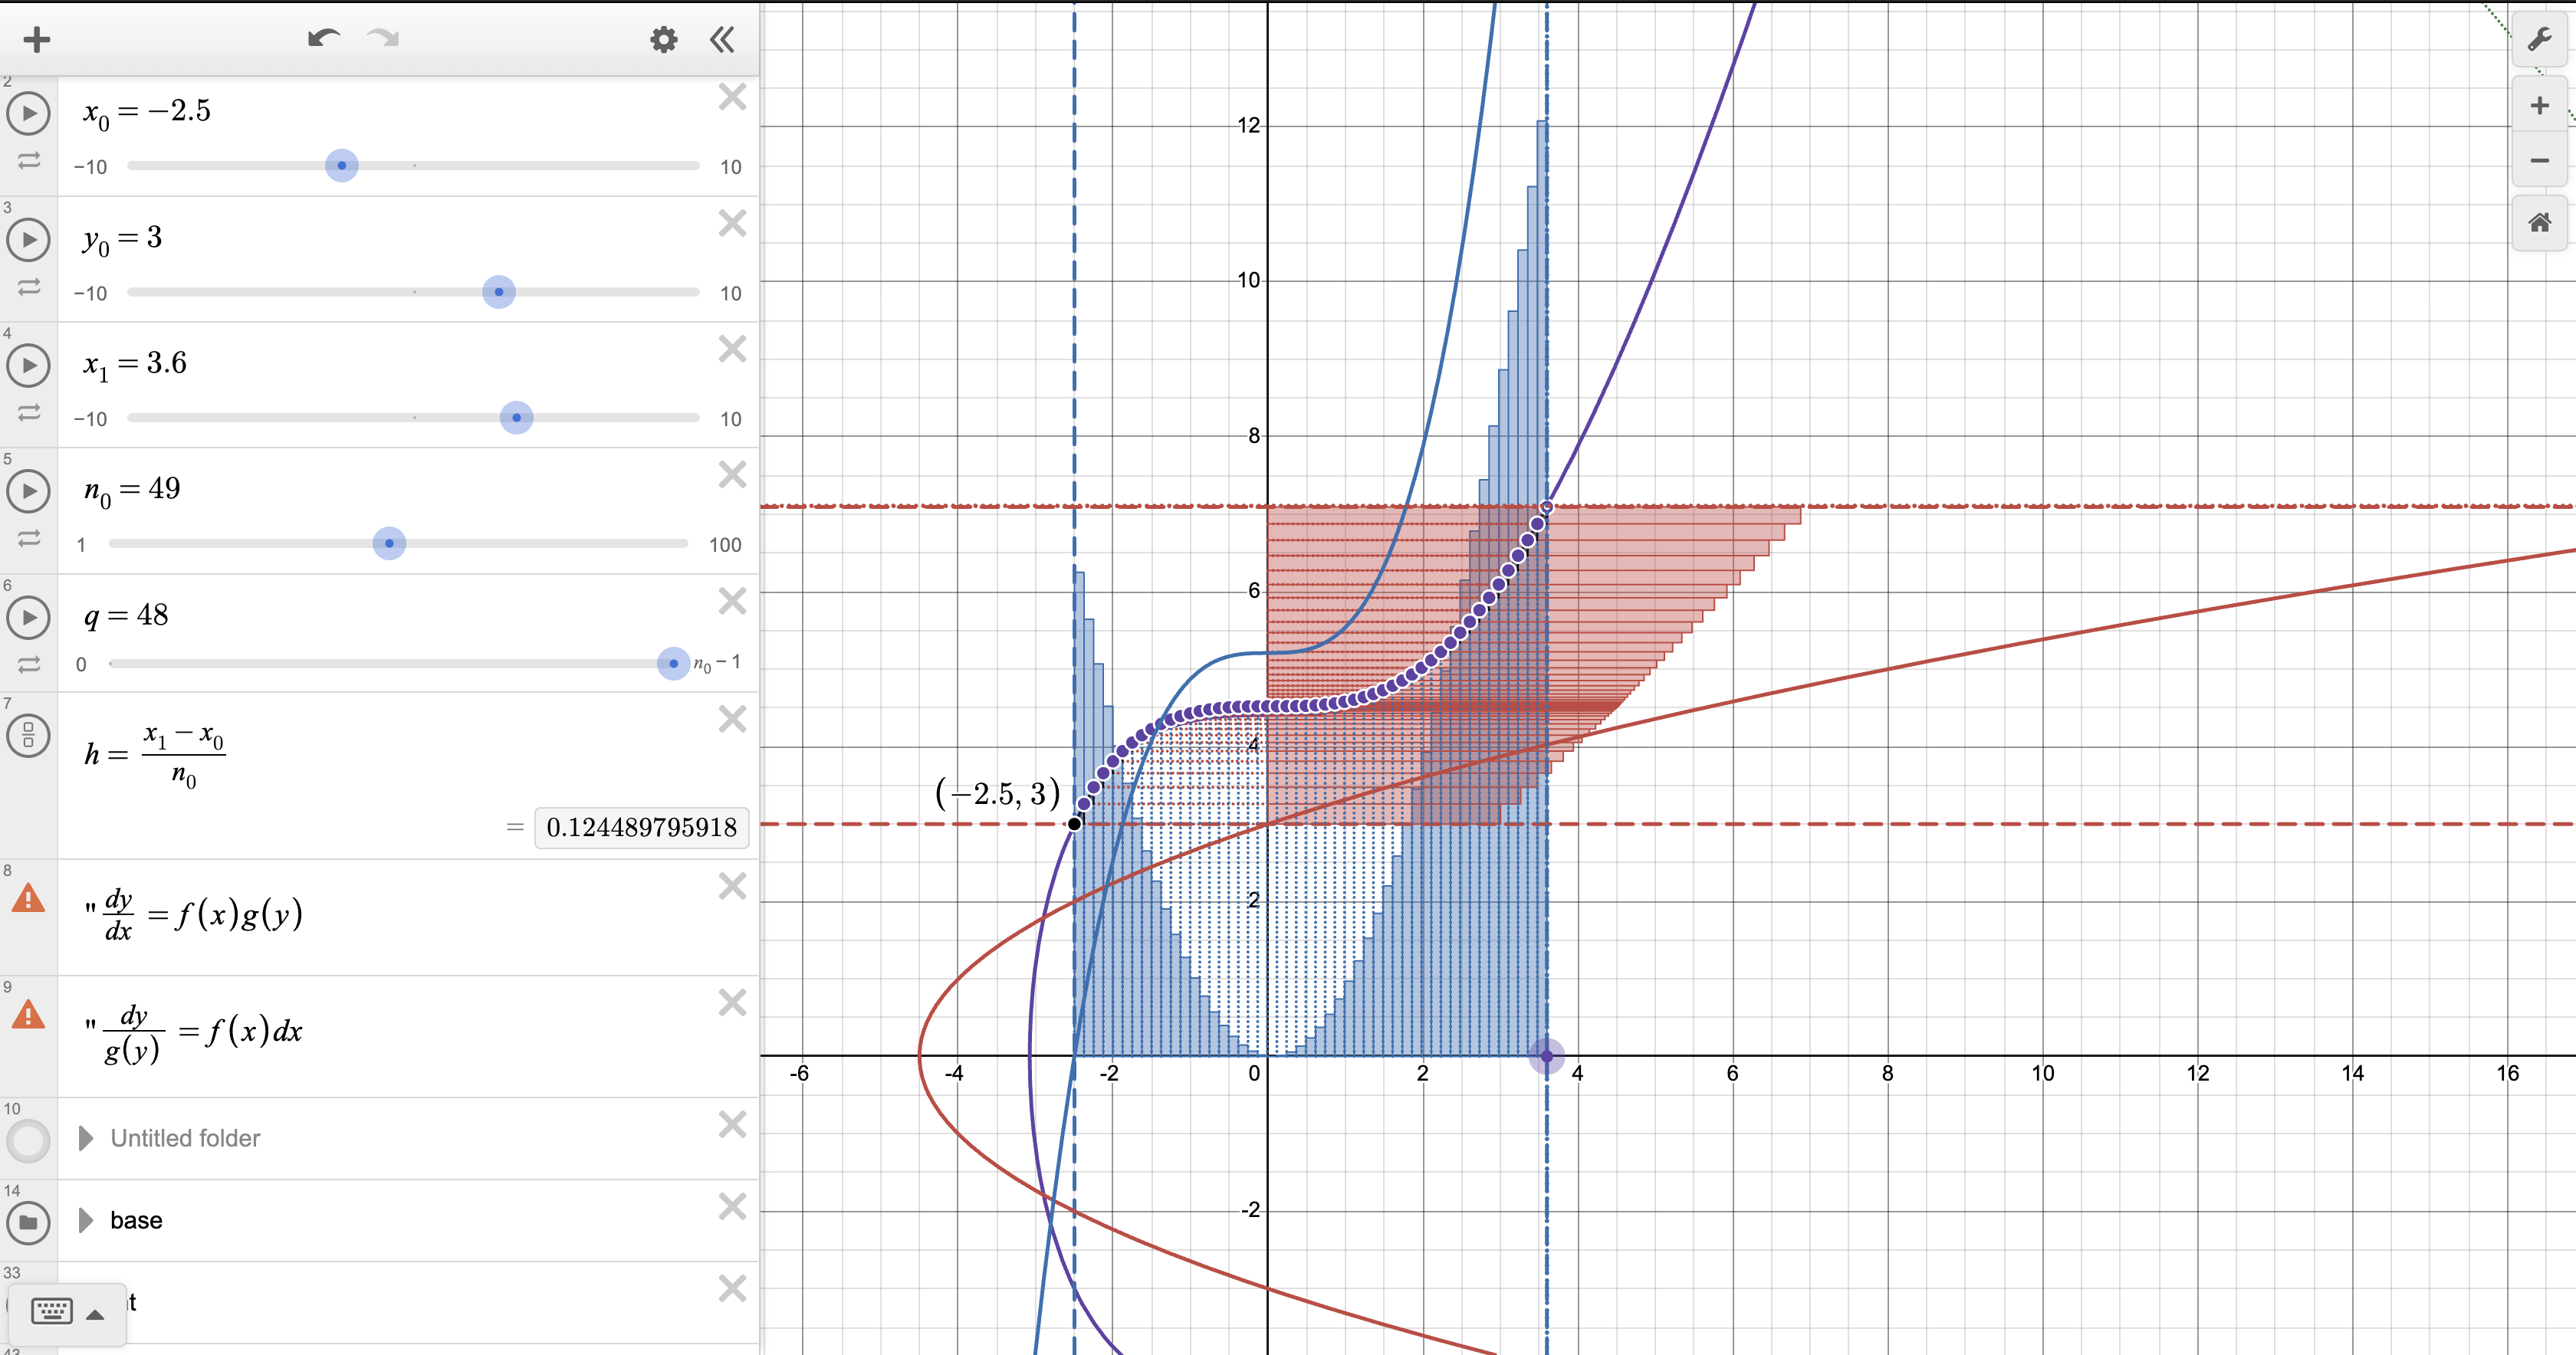Image resolution: width=2576 pixels, height=1355 pixels.
Task: Play animation for y0 slider
Action: (x=29, y=240)
